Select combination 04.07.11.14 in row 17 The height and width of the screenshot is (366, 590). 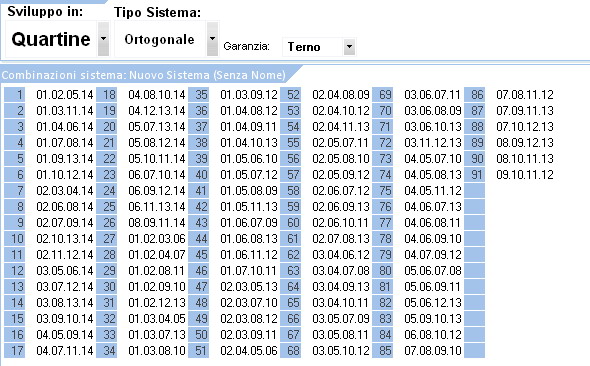click(x=65, y=351)
